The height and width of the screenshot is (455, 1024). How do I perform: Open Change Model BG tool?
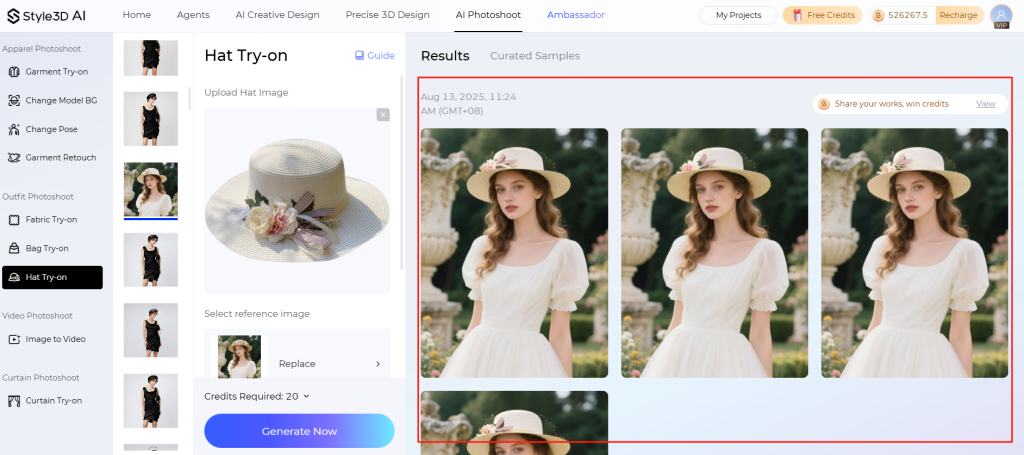pyautogui.click(x=53, y=101)
